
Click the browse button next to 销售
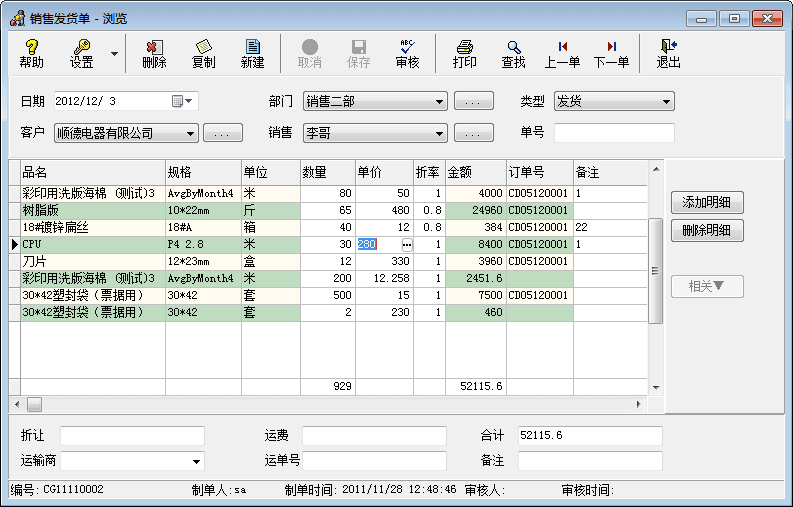tap(474, 133)
